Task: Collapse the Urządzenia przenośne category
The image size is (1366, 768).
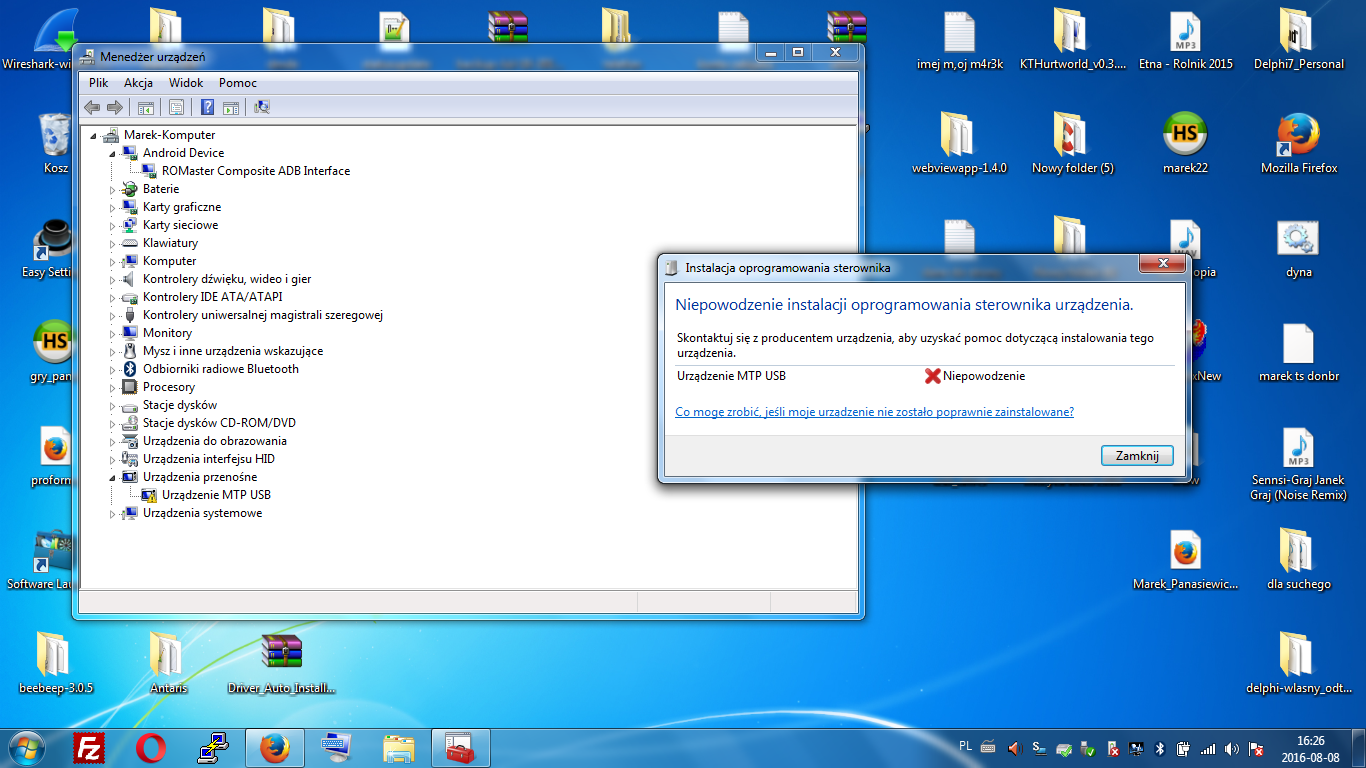Action: coord(113,477)
